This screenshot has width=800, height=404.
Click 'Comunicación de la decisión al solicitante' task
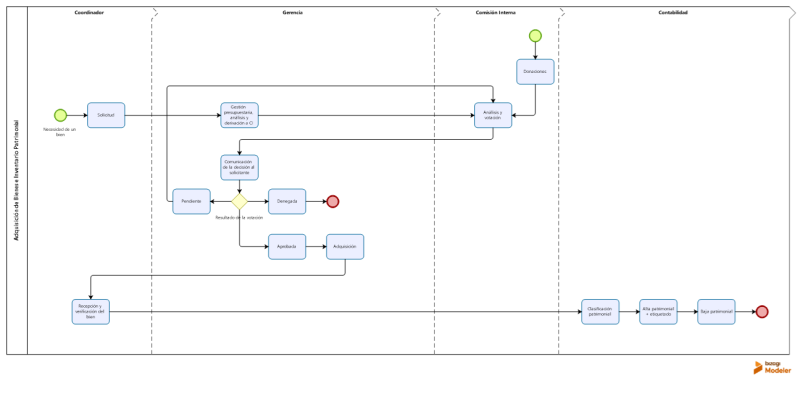coord(239,168)
